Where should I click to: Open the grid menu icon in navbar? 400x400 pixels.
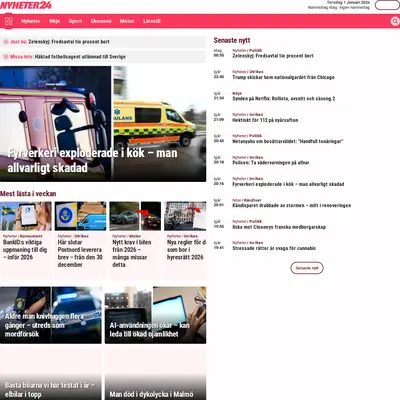(x=9, y=21)
